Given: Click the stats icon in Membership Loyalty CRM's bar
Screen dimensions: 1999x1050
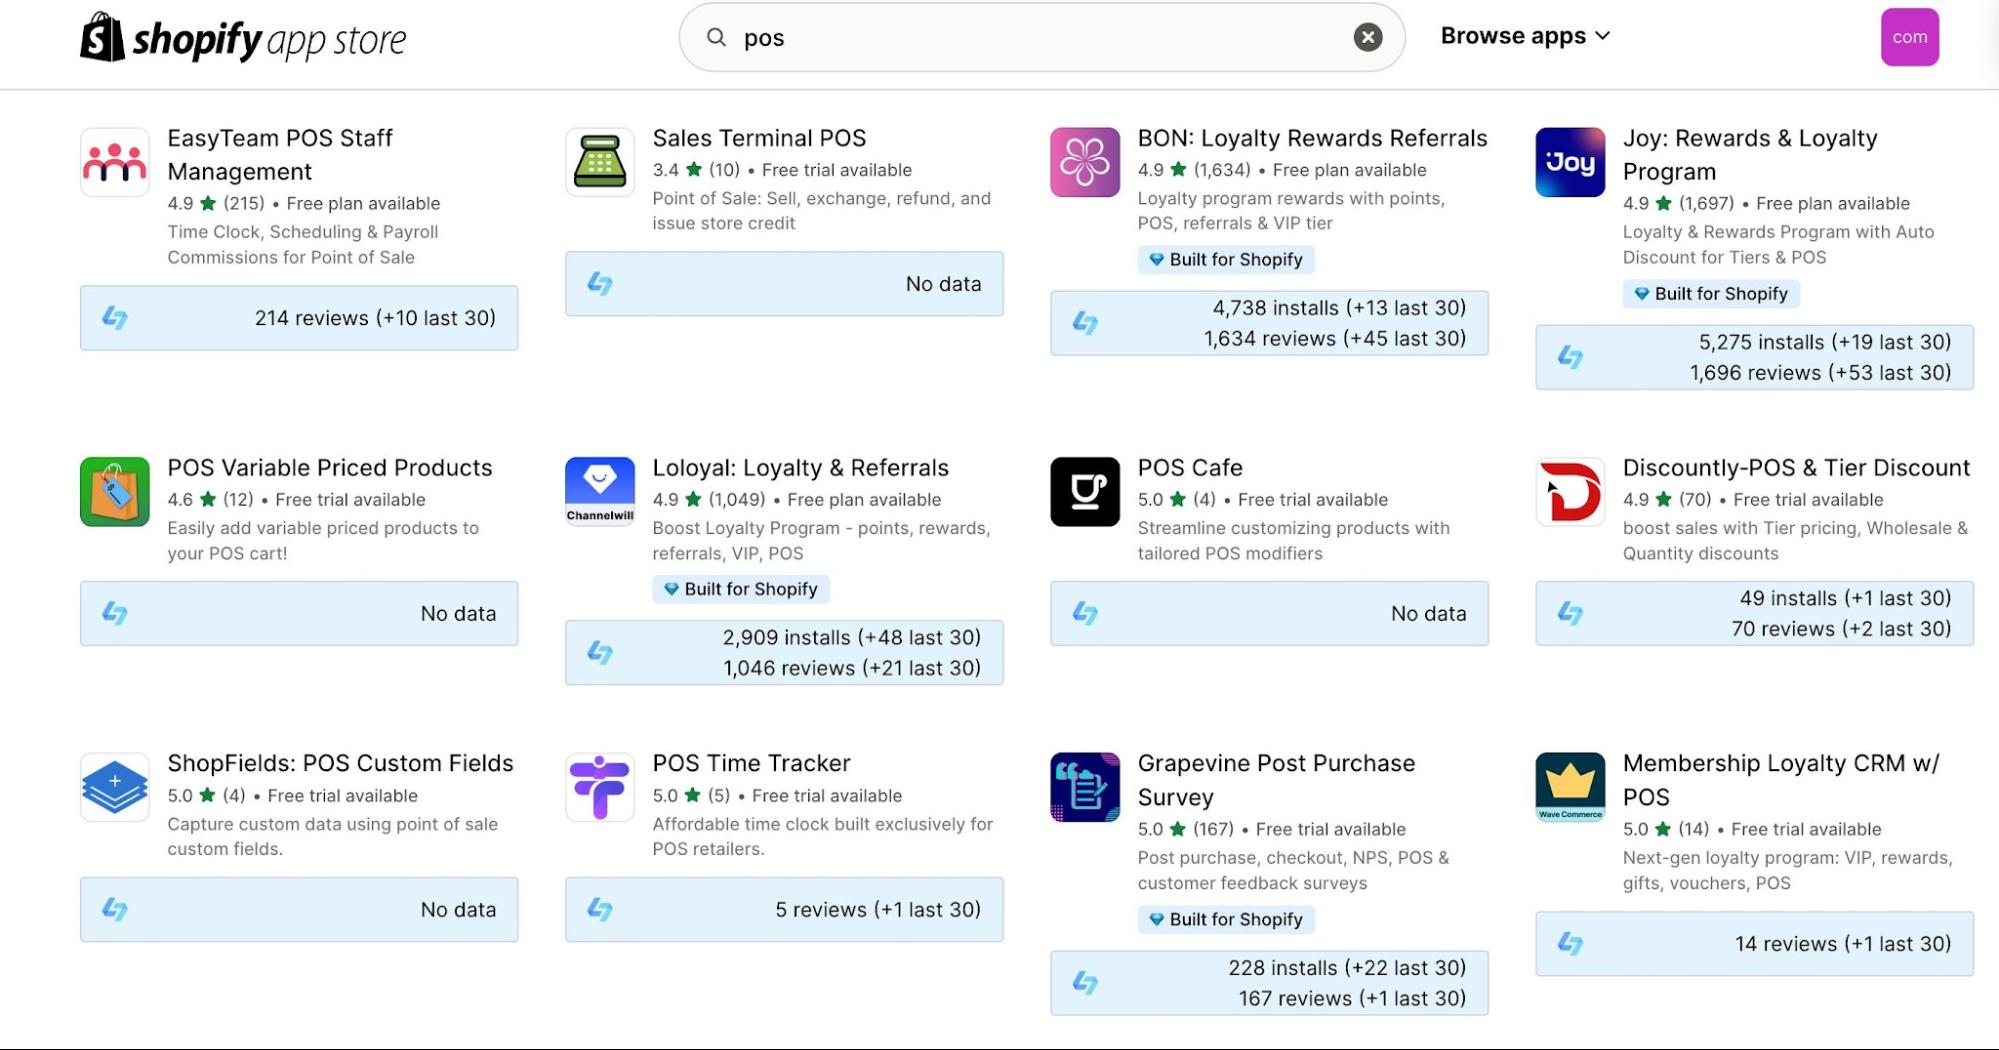Looking at the screenshot, I should 1570,943.
